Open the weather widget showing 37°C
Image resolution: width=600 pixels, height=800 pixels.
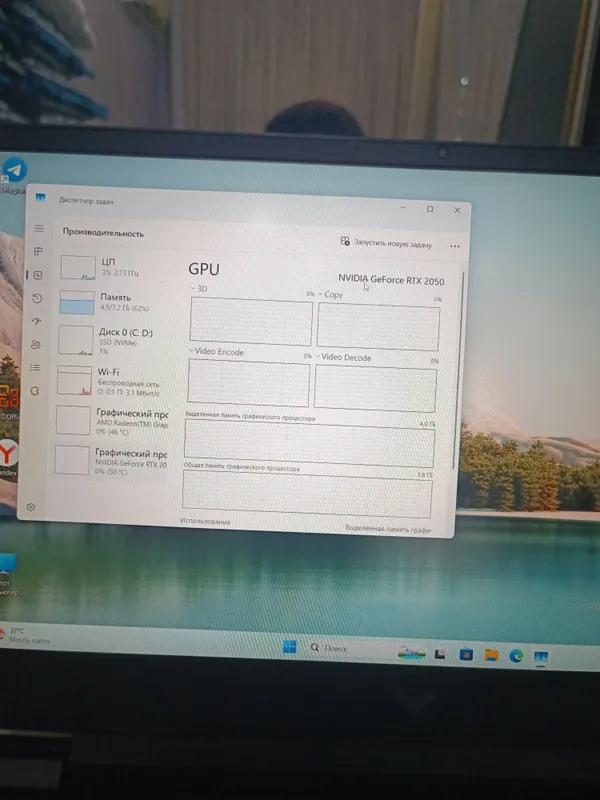(26, 635)
